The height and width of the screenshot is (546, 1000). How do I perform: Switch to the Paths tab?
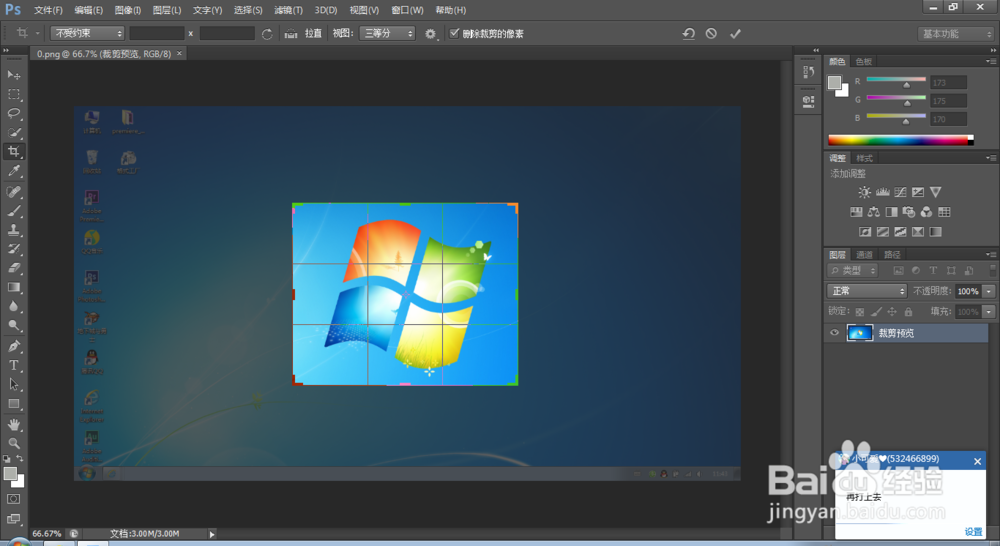(892, 255)
